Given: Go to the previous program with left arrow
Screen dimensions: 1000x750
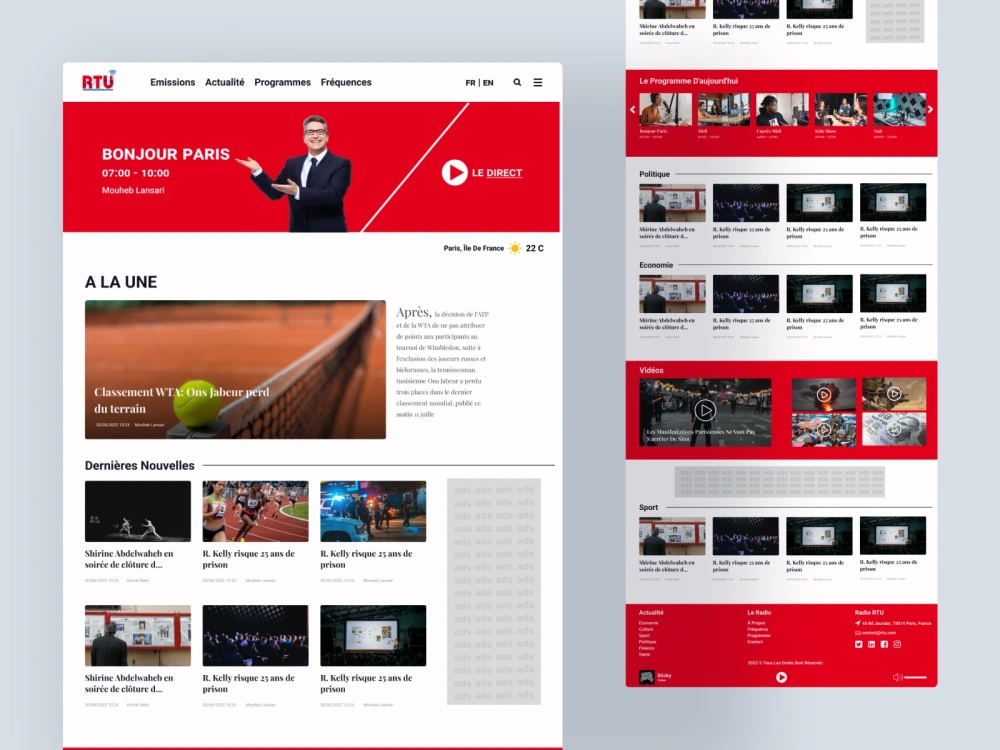Looking at the screenshot, I should click(x=633, y=110).
